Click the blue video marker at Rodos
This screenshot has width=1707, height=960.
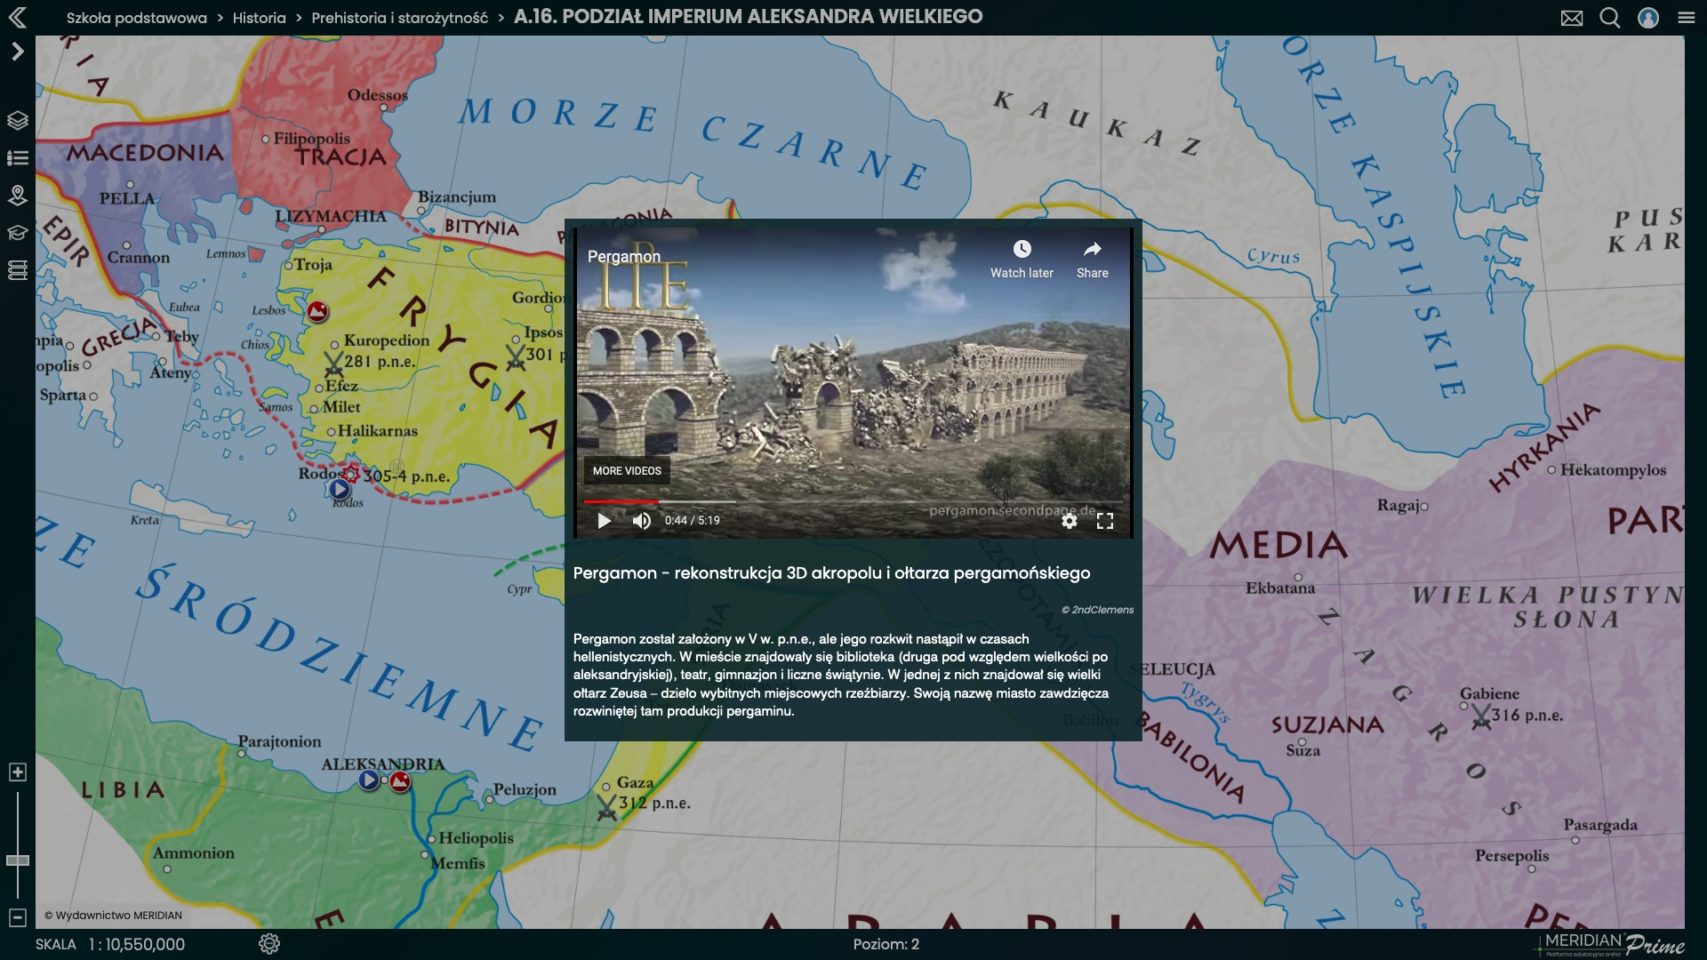click(340, 489)
